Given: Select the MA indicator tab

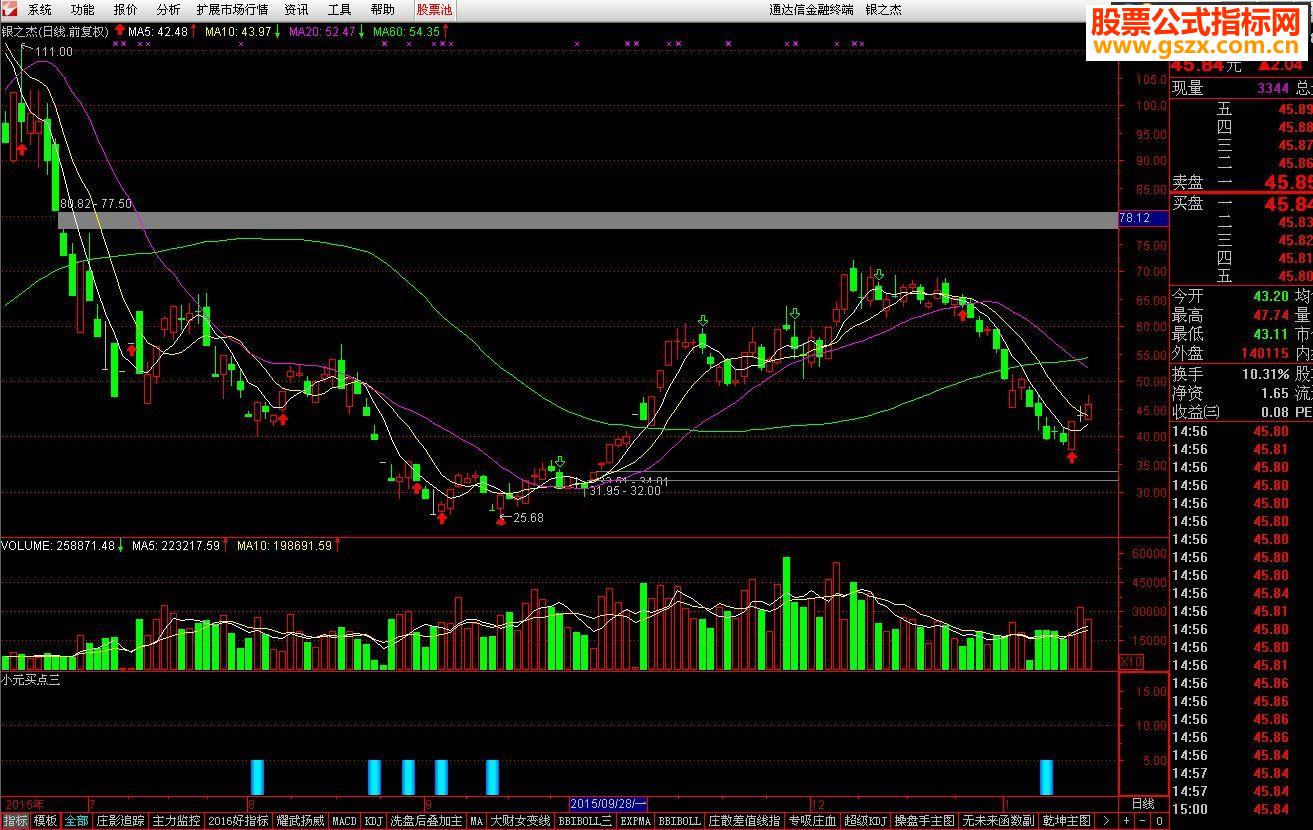Looking at the screenshot, I should [476, 821].
